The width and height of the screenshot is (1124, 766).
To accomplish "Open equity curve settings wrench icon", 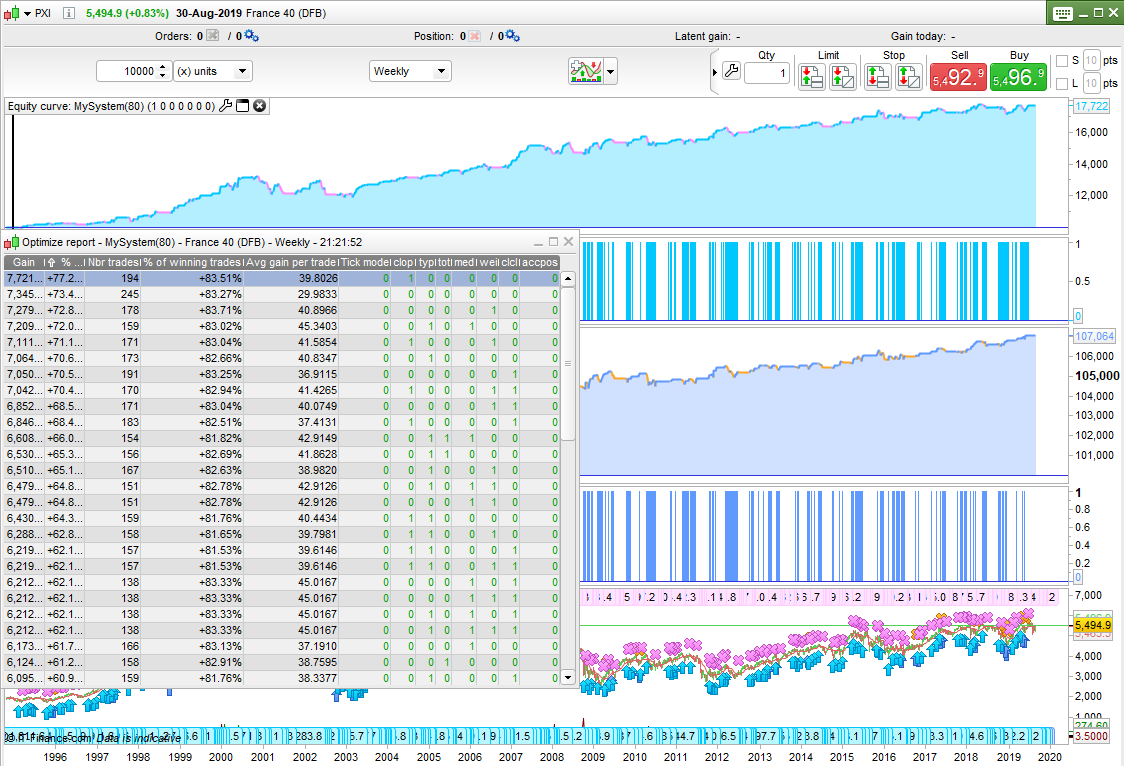I will (x=225, y=106).
